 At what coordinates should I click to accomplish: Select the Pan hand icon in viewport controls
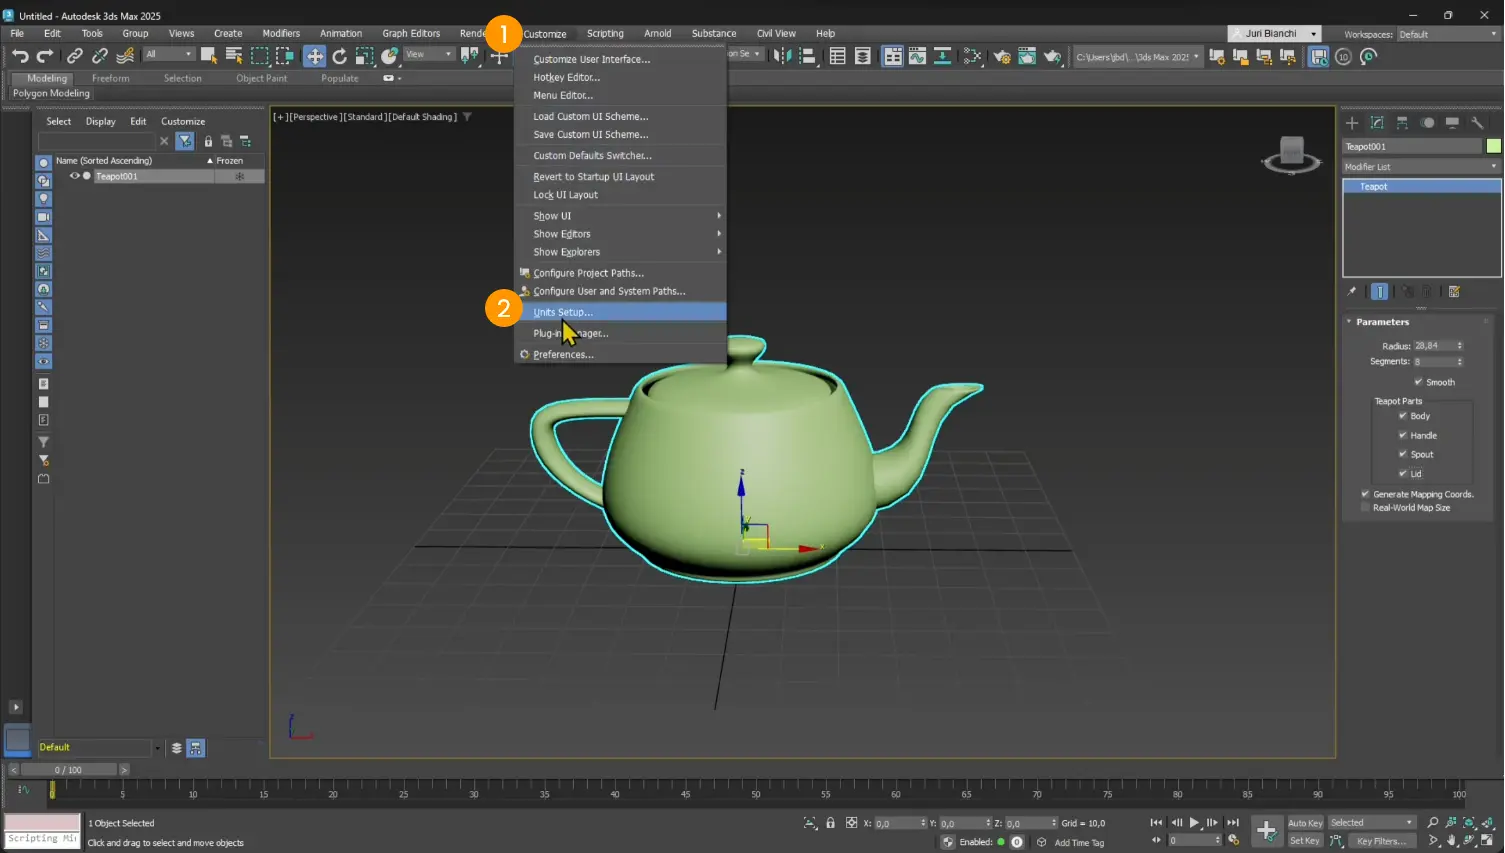pos(1451,841)
